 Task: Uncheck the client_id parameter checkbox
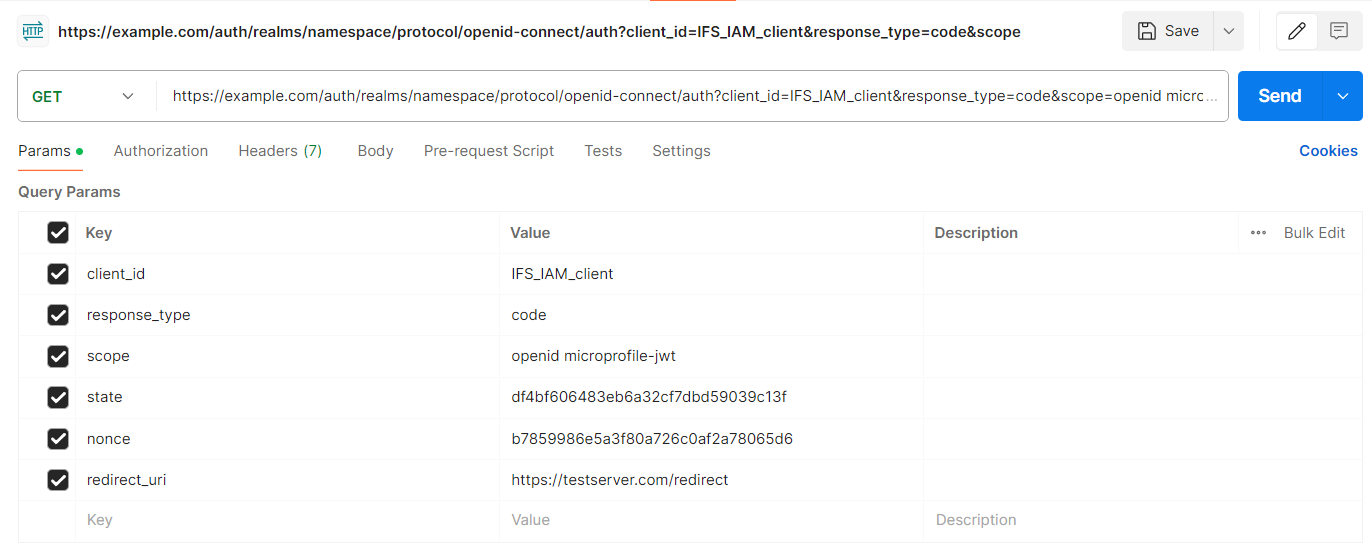(x=58, y=274)
